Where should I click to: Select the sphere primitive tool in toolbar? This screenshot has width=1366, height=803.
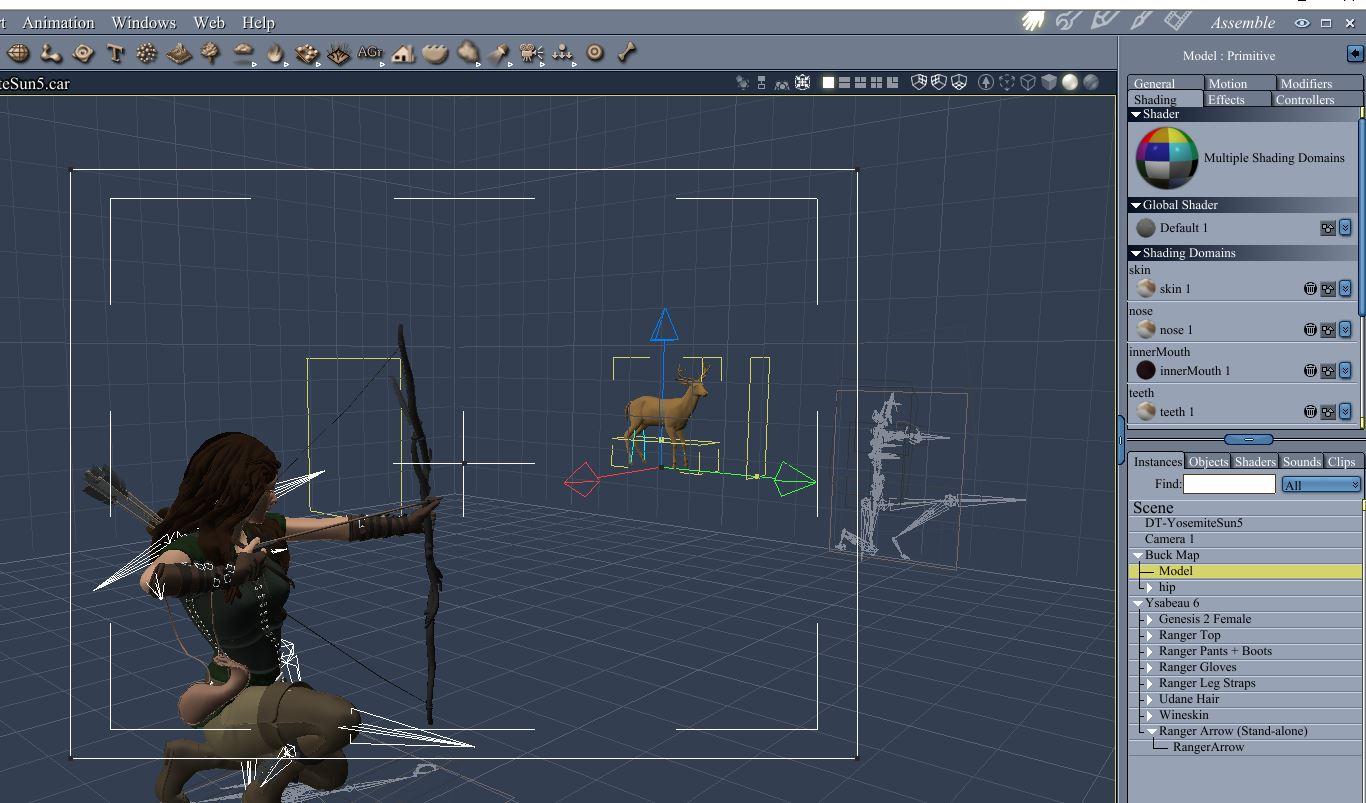click(18, 53)
